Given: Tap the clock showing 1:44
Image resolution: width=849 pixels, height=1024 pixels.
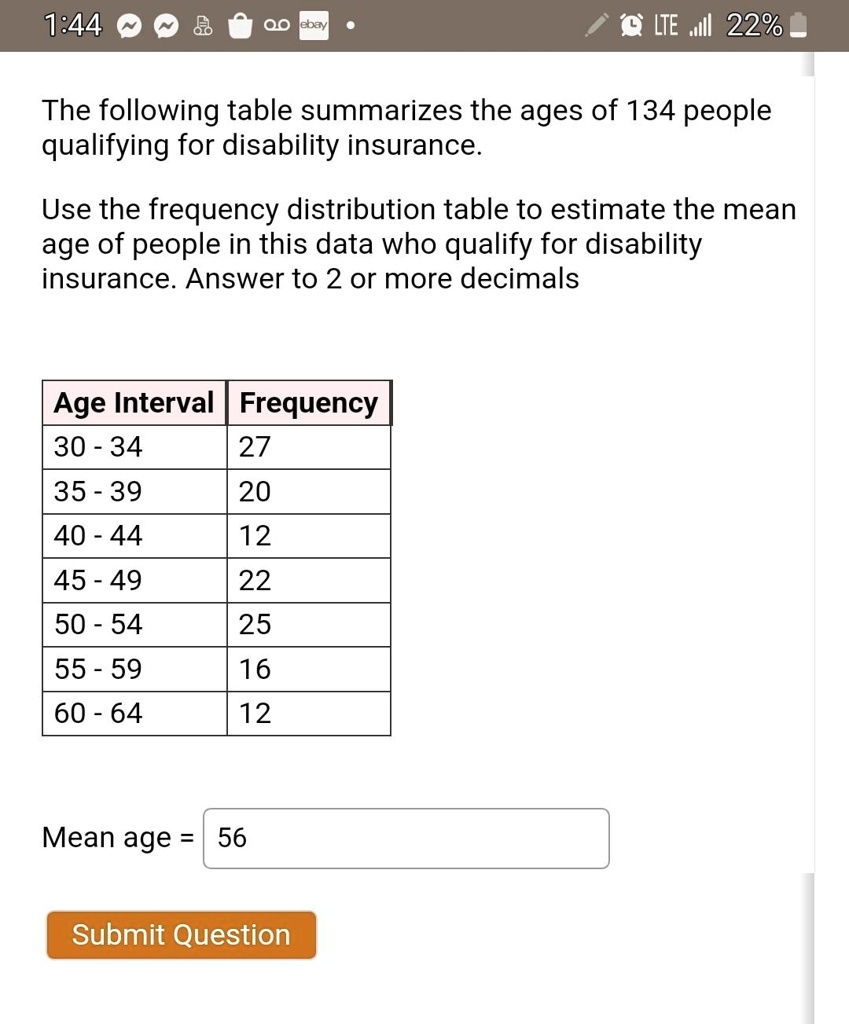Looking at the screenshot, I should pos(71,24).
